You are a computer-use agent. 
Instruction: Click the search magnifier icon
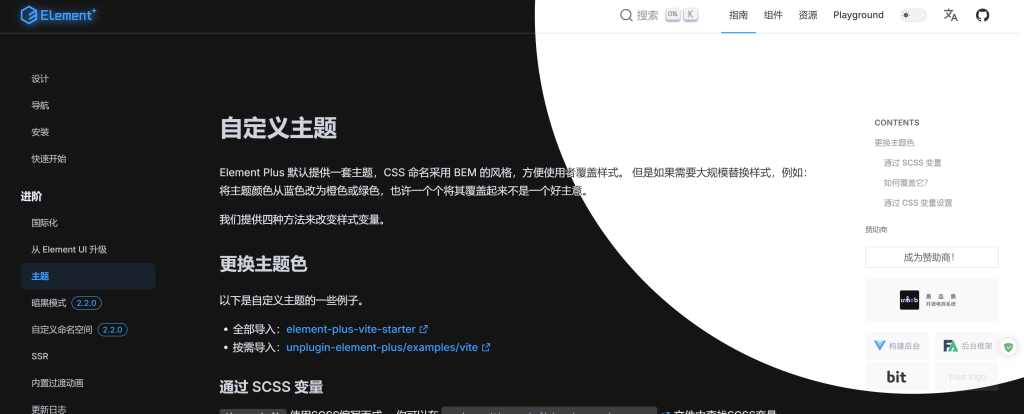pos(626,15)
